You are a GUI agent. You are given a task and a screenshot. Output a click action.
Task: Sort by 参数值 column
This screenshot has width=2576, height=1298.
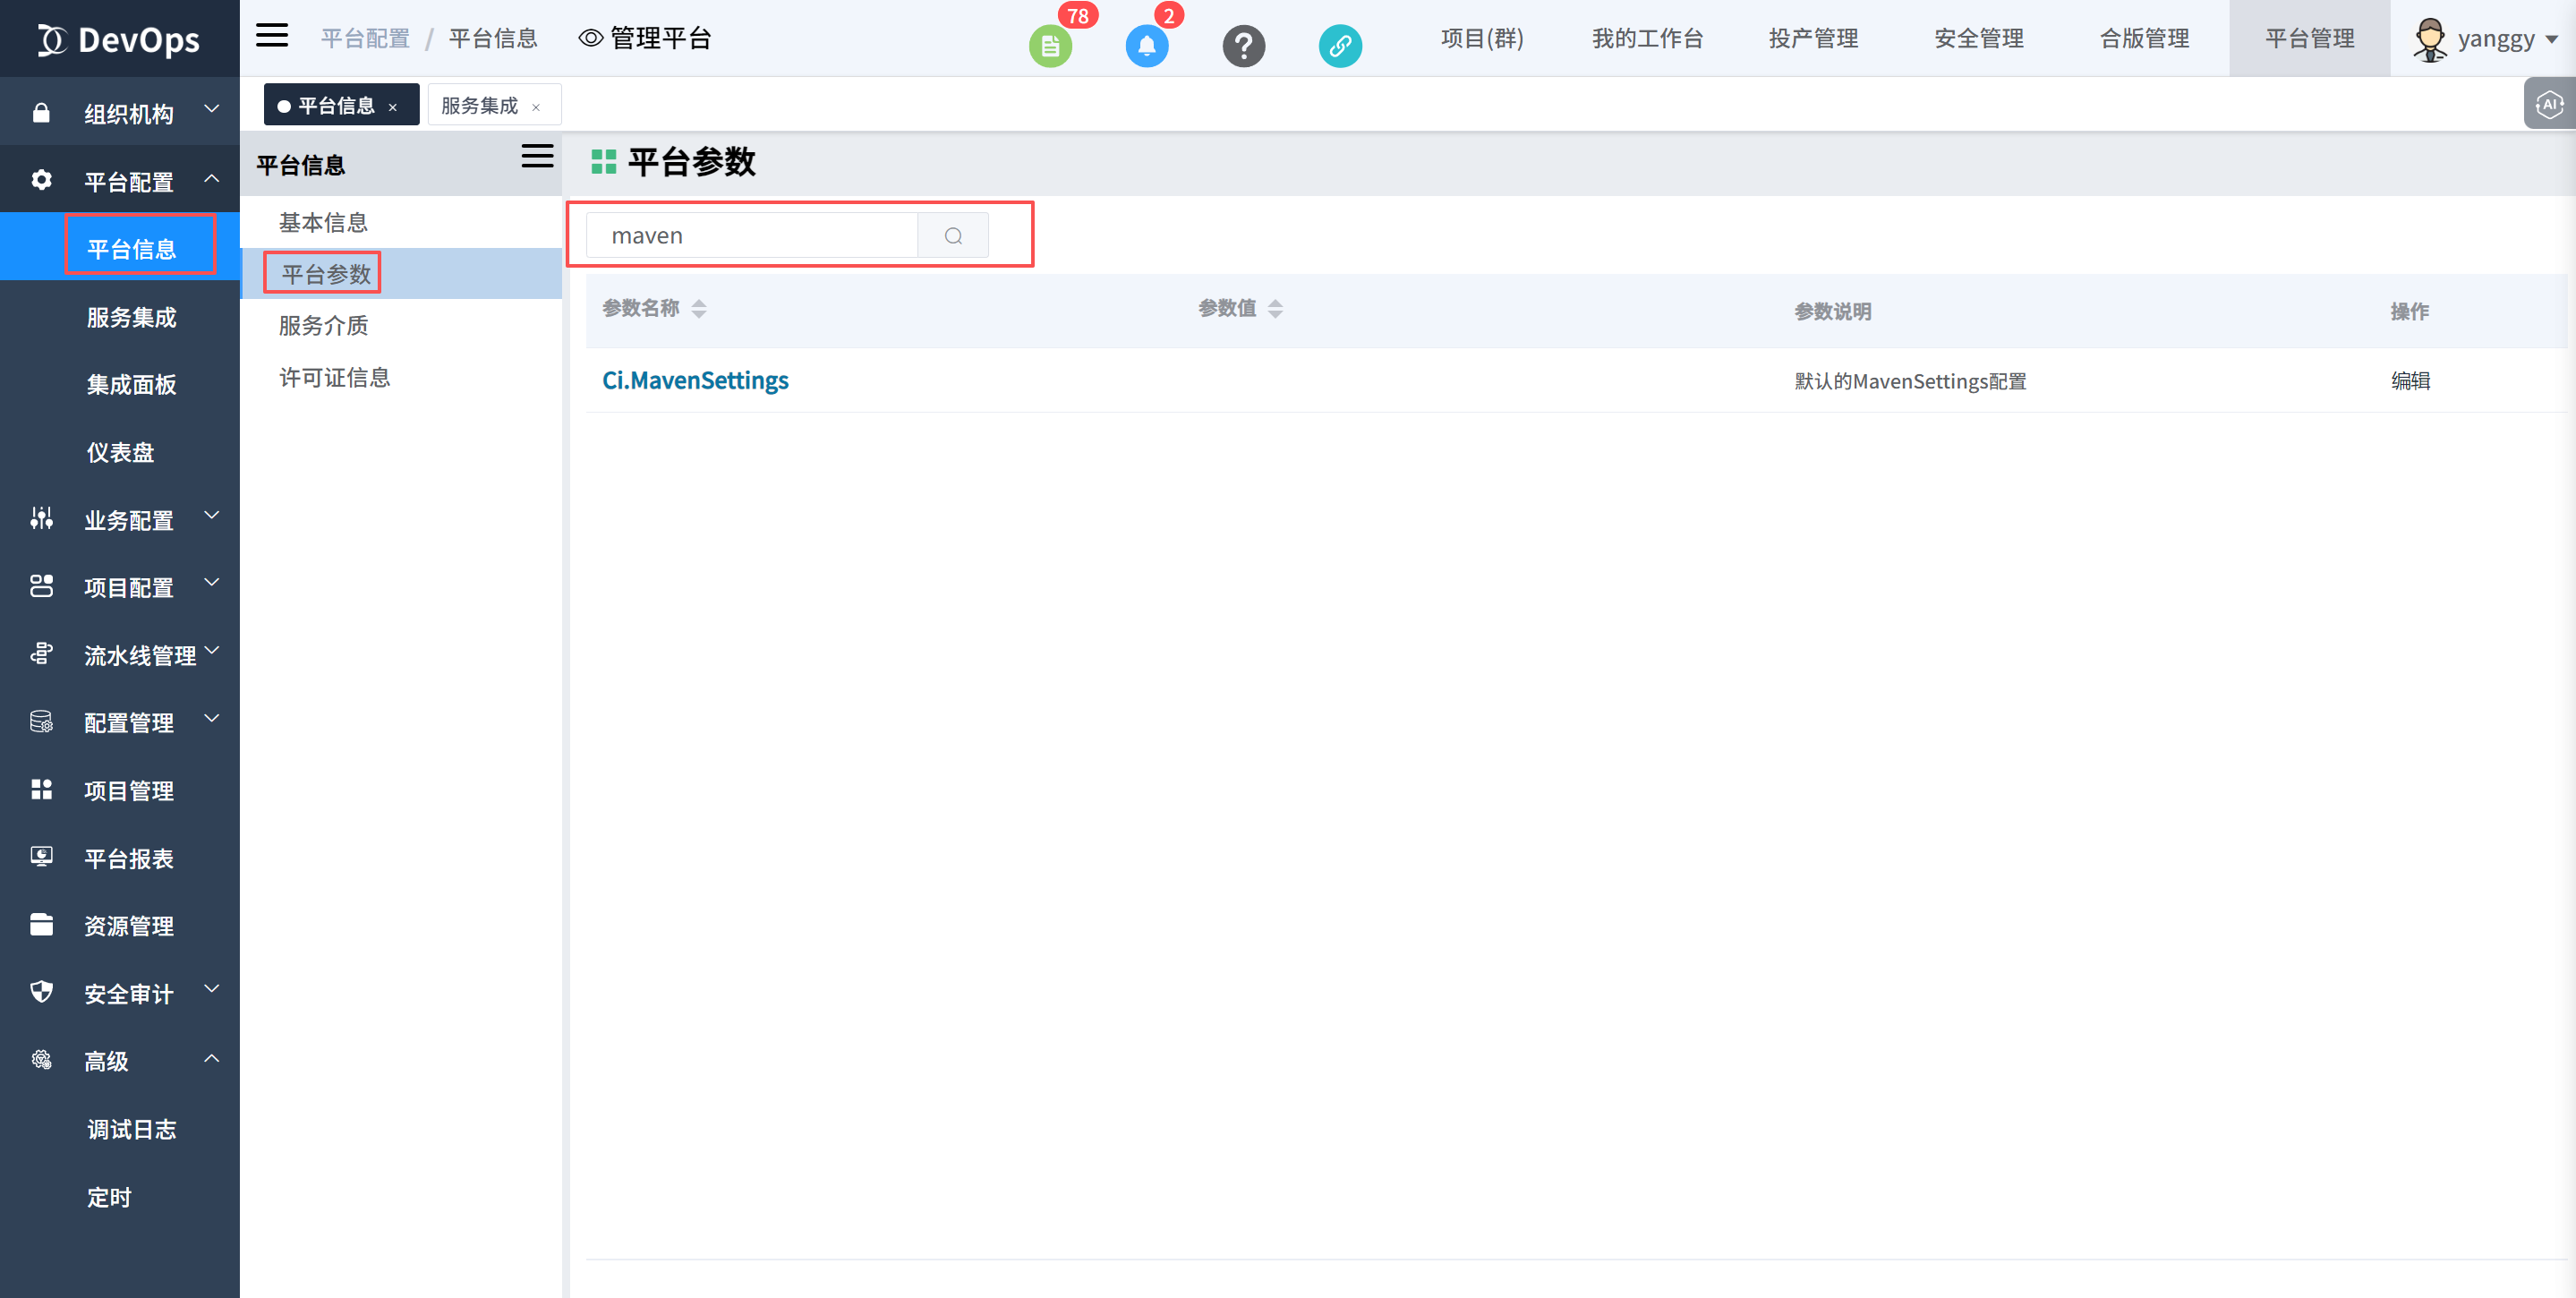coord(1275,309)
